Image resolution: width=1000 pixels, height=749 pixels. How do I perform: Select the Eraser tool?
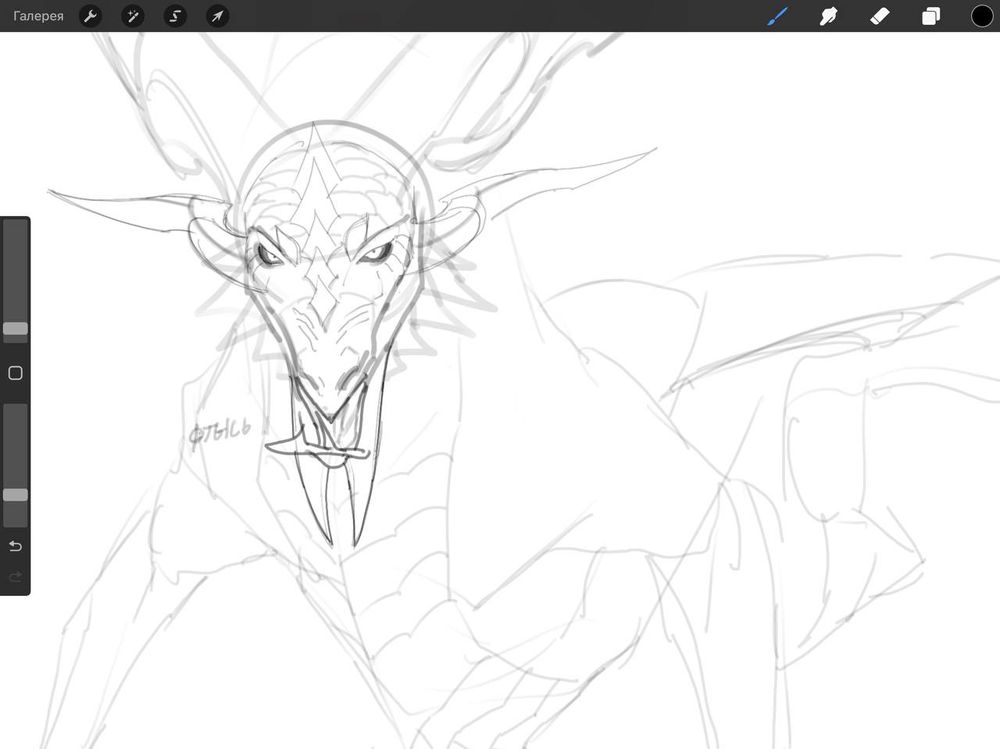tap(879, 16)
